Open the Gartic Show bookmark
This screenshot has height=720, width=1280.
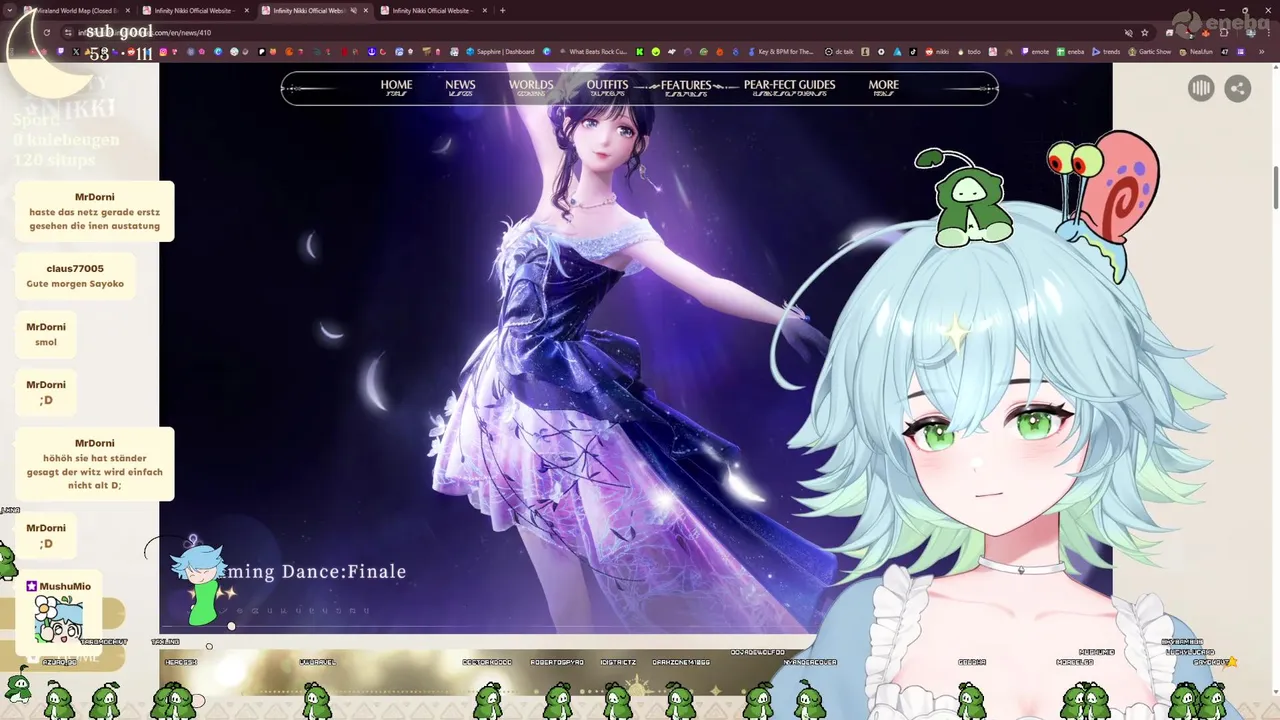1149,51
